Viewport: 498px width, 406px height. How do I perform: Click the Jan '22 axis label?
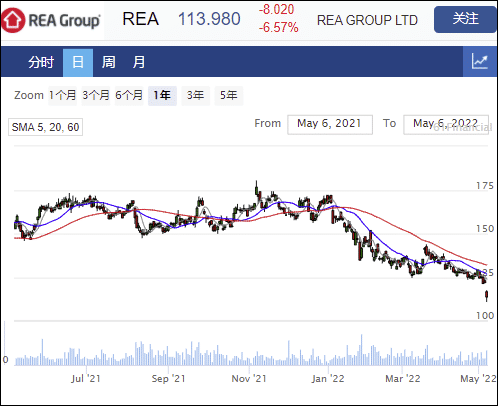coord(328,379)
